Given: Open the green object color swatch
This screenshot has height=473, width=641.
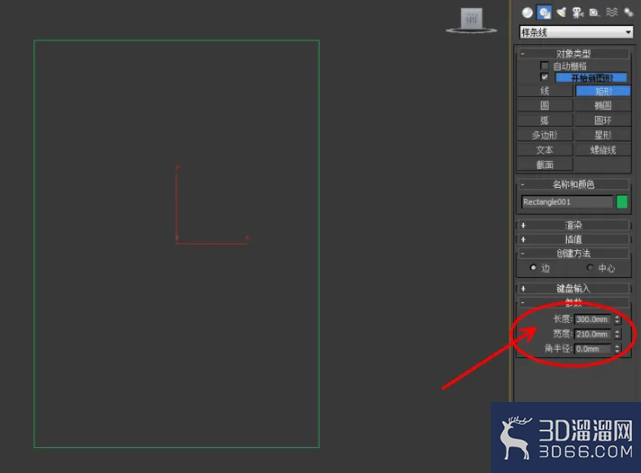Looking at the screenshot, I should tap(622, 202).
